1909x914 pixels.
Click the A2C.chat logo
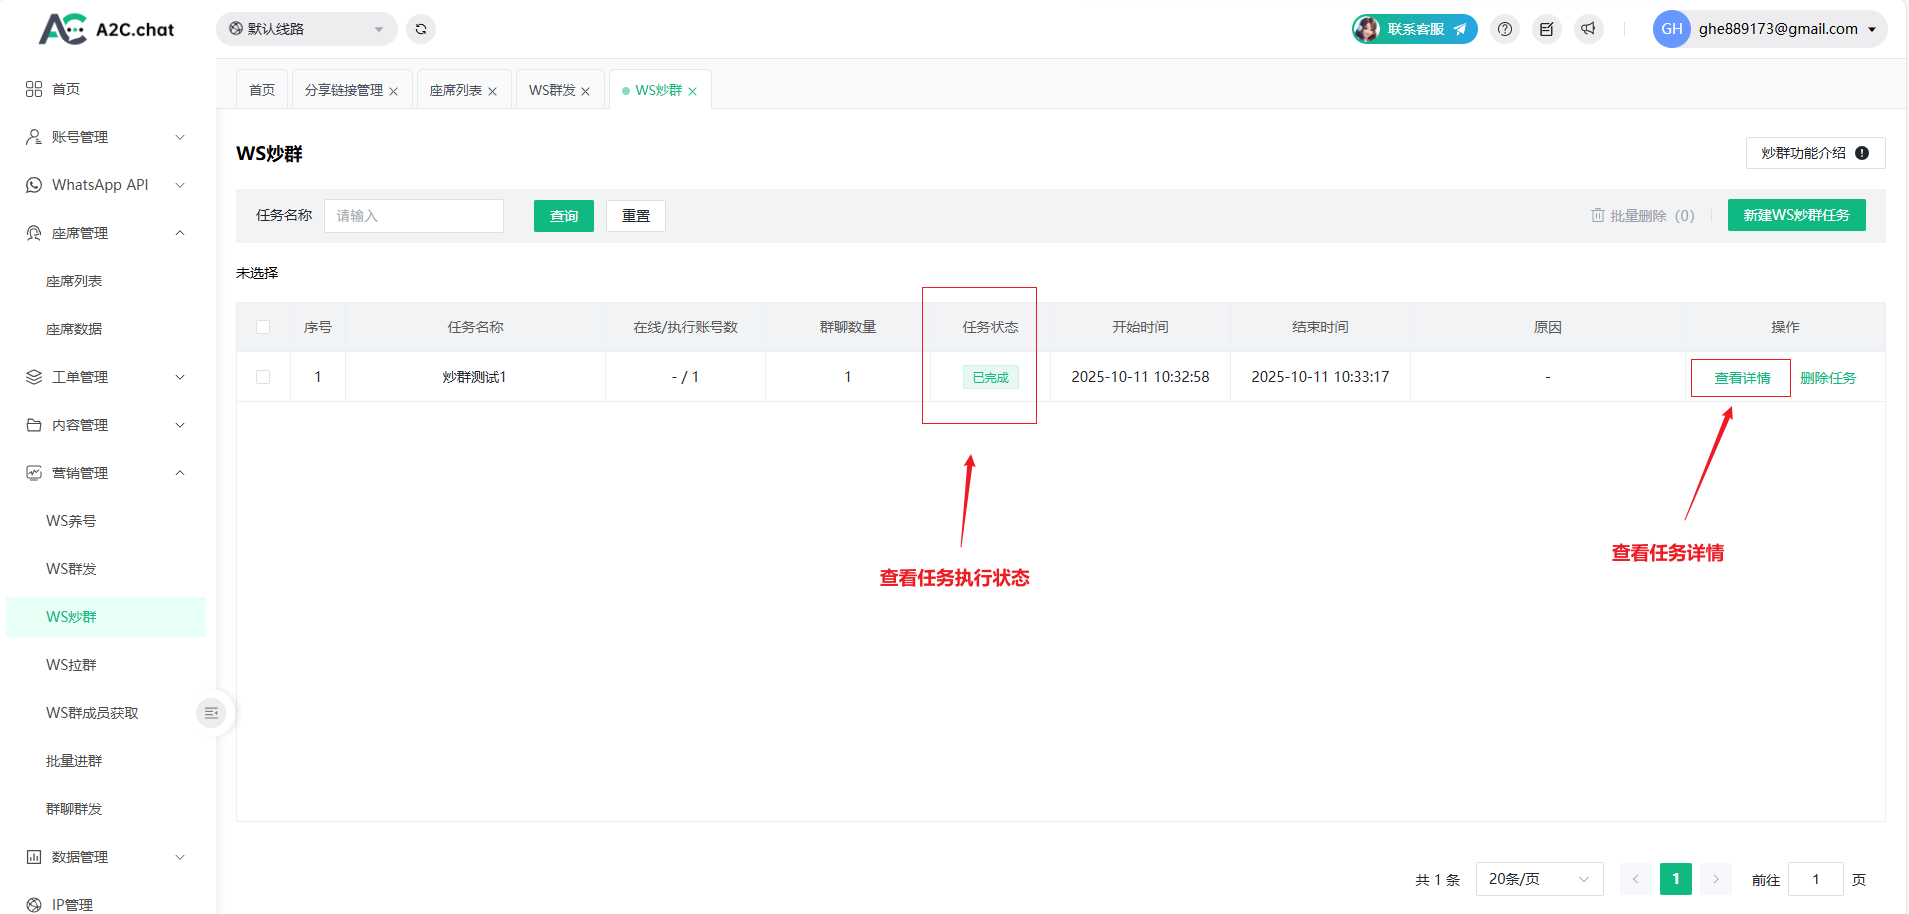(107, 29)
